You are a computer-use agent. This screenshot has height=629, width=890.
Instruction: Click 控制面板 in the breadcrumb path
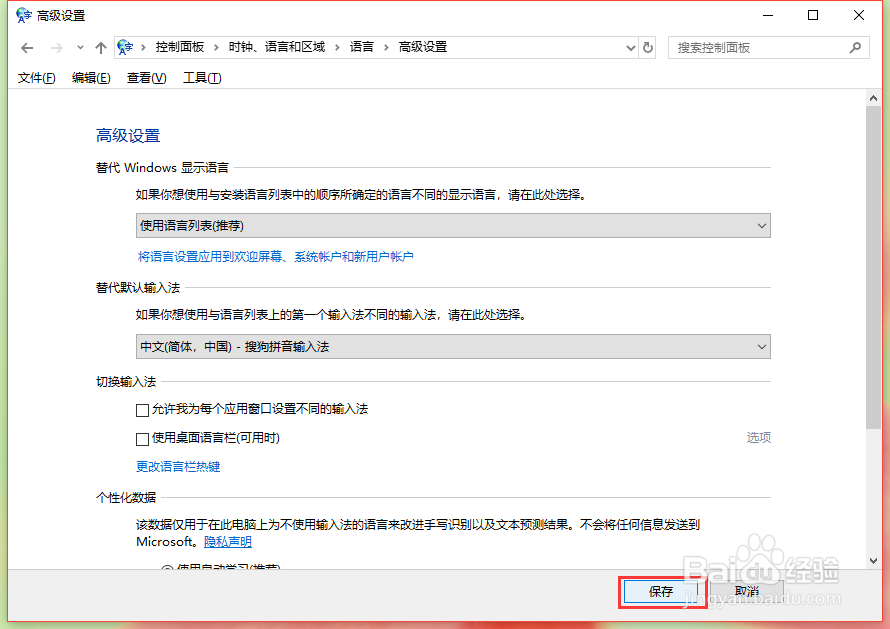[180, 46]
